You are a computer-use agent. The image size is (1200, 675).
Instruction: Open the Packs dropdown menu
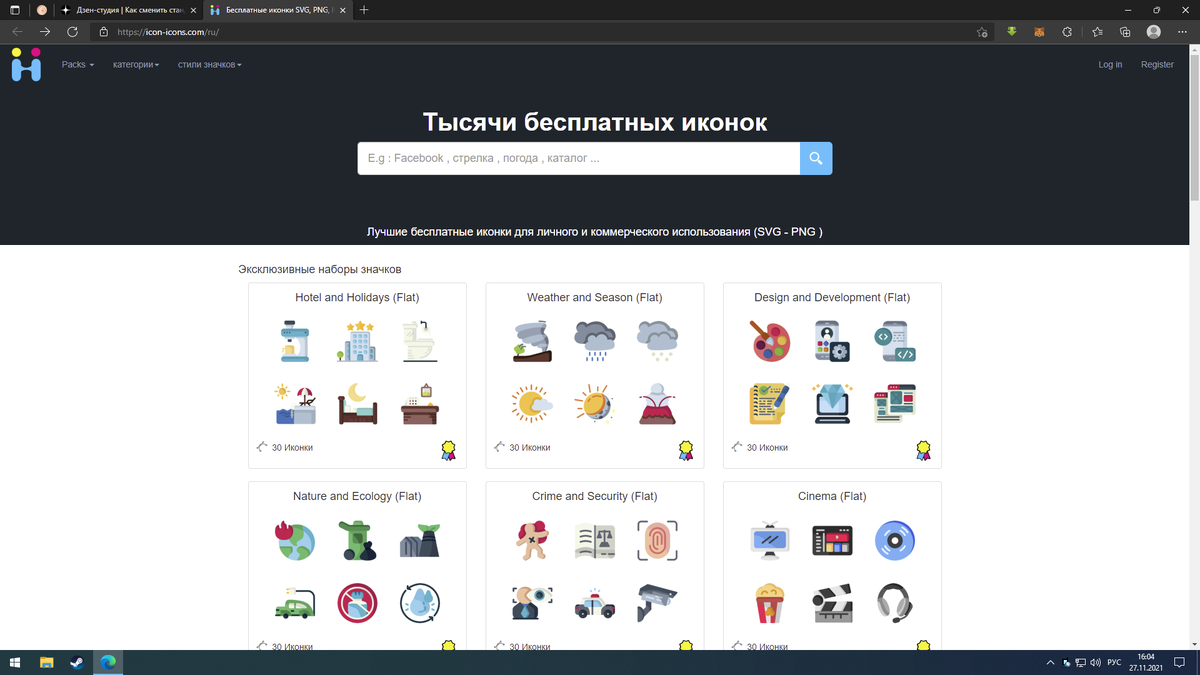coord(77,64)
